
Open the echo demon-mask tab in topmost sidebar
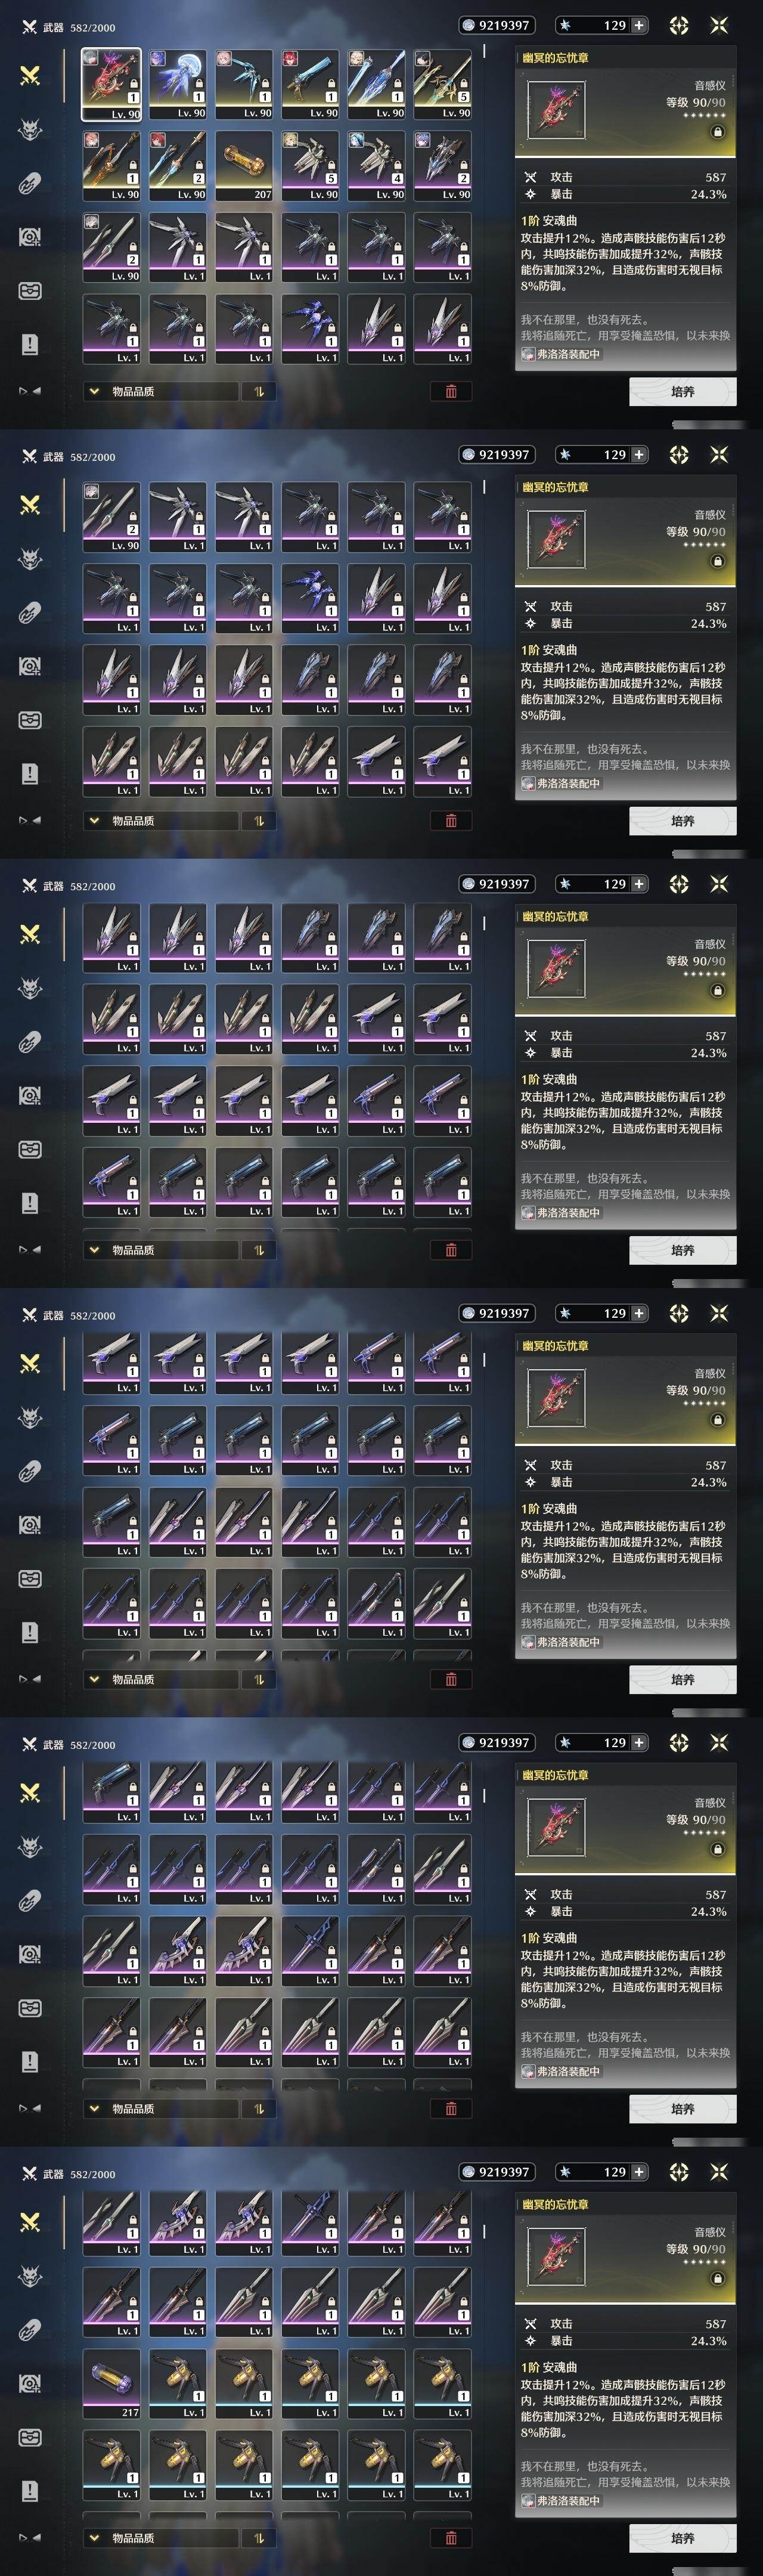(x=30, y=129)
